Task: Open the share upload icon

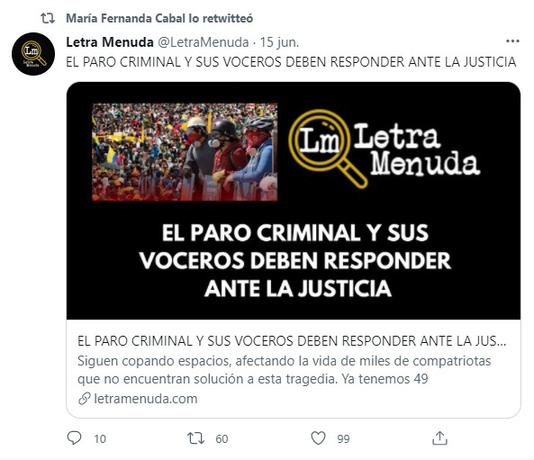Action: tap(440, 438)
